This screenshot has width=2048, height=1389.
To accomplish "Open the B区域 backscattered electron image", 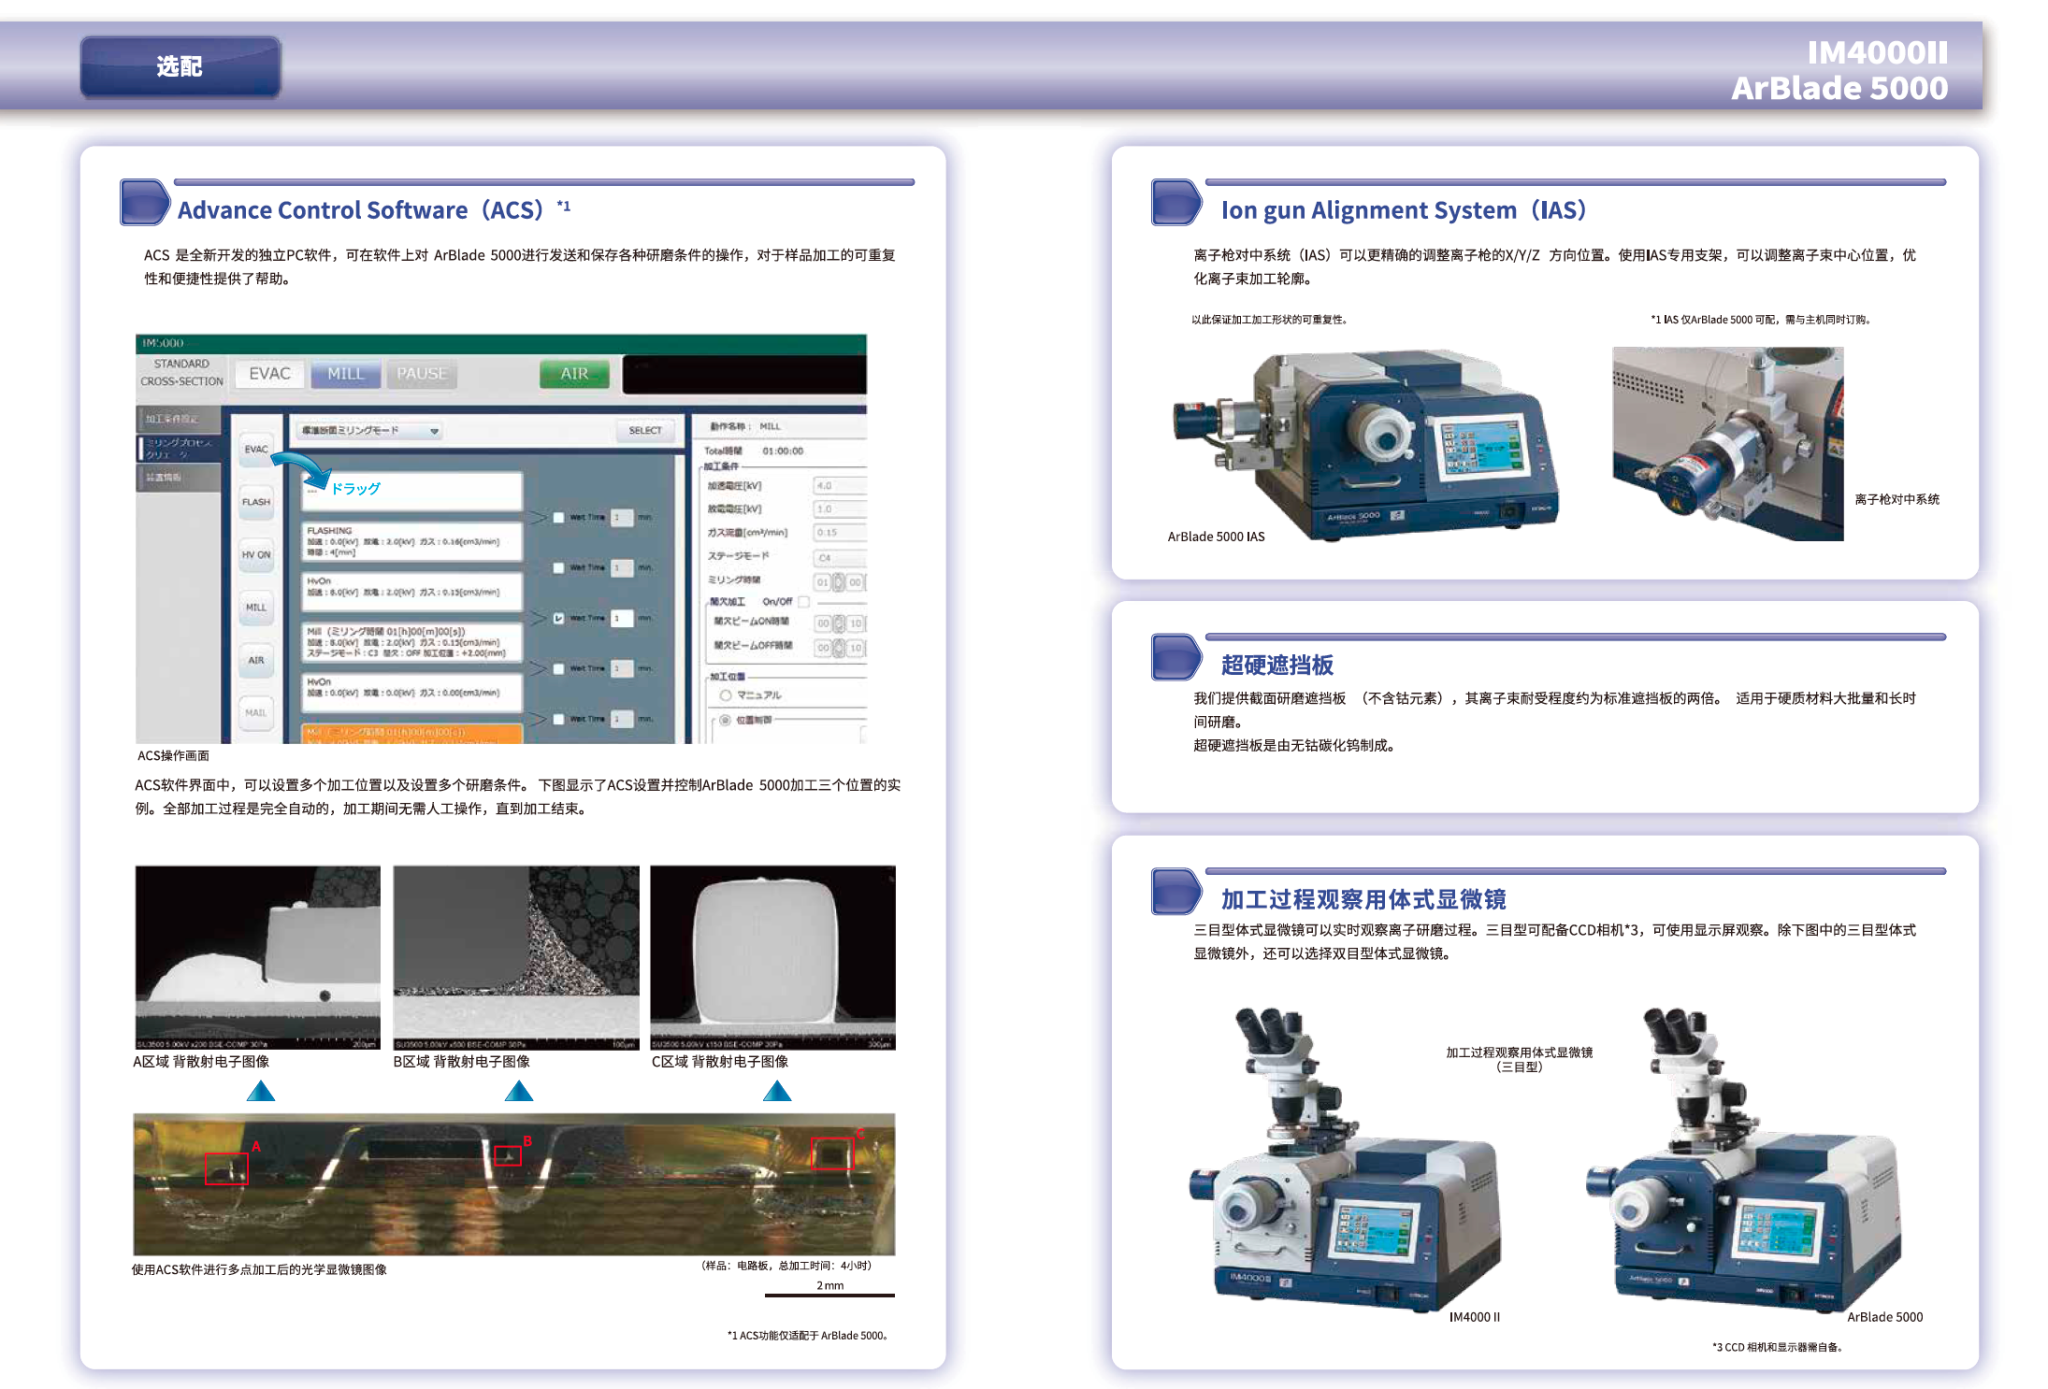I will [516, 957].
